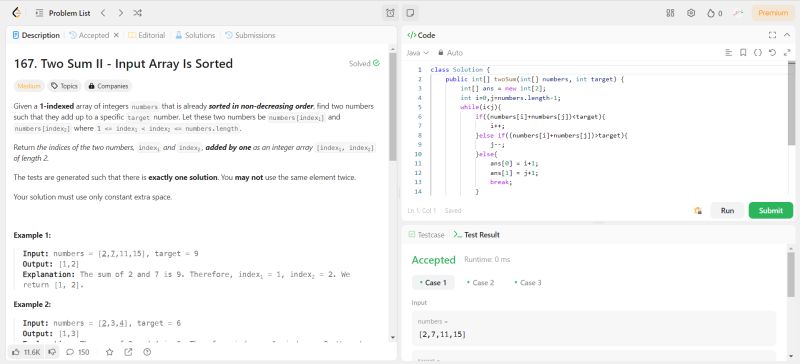Viewport: 800px width, 364px height.
Task: Share the problem via external link icon
Action: pyautogui.click(x=128, y=352)
